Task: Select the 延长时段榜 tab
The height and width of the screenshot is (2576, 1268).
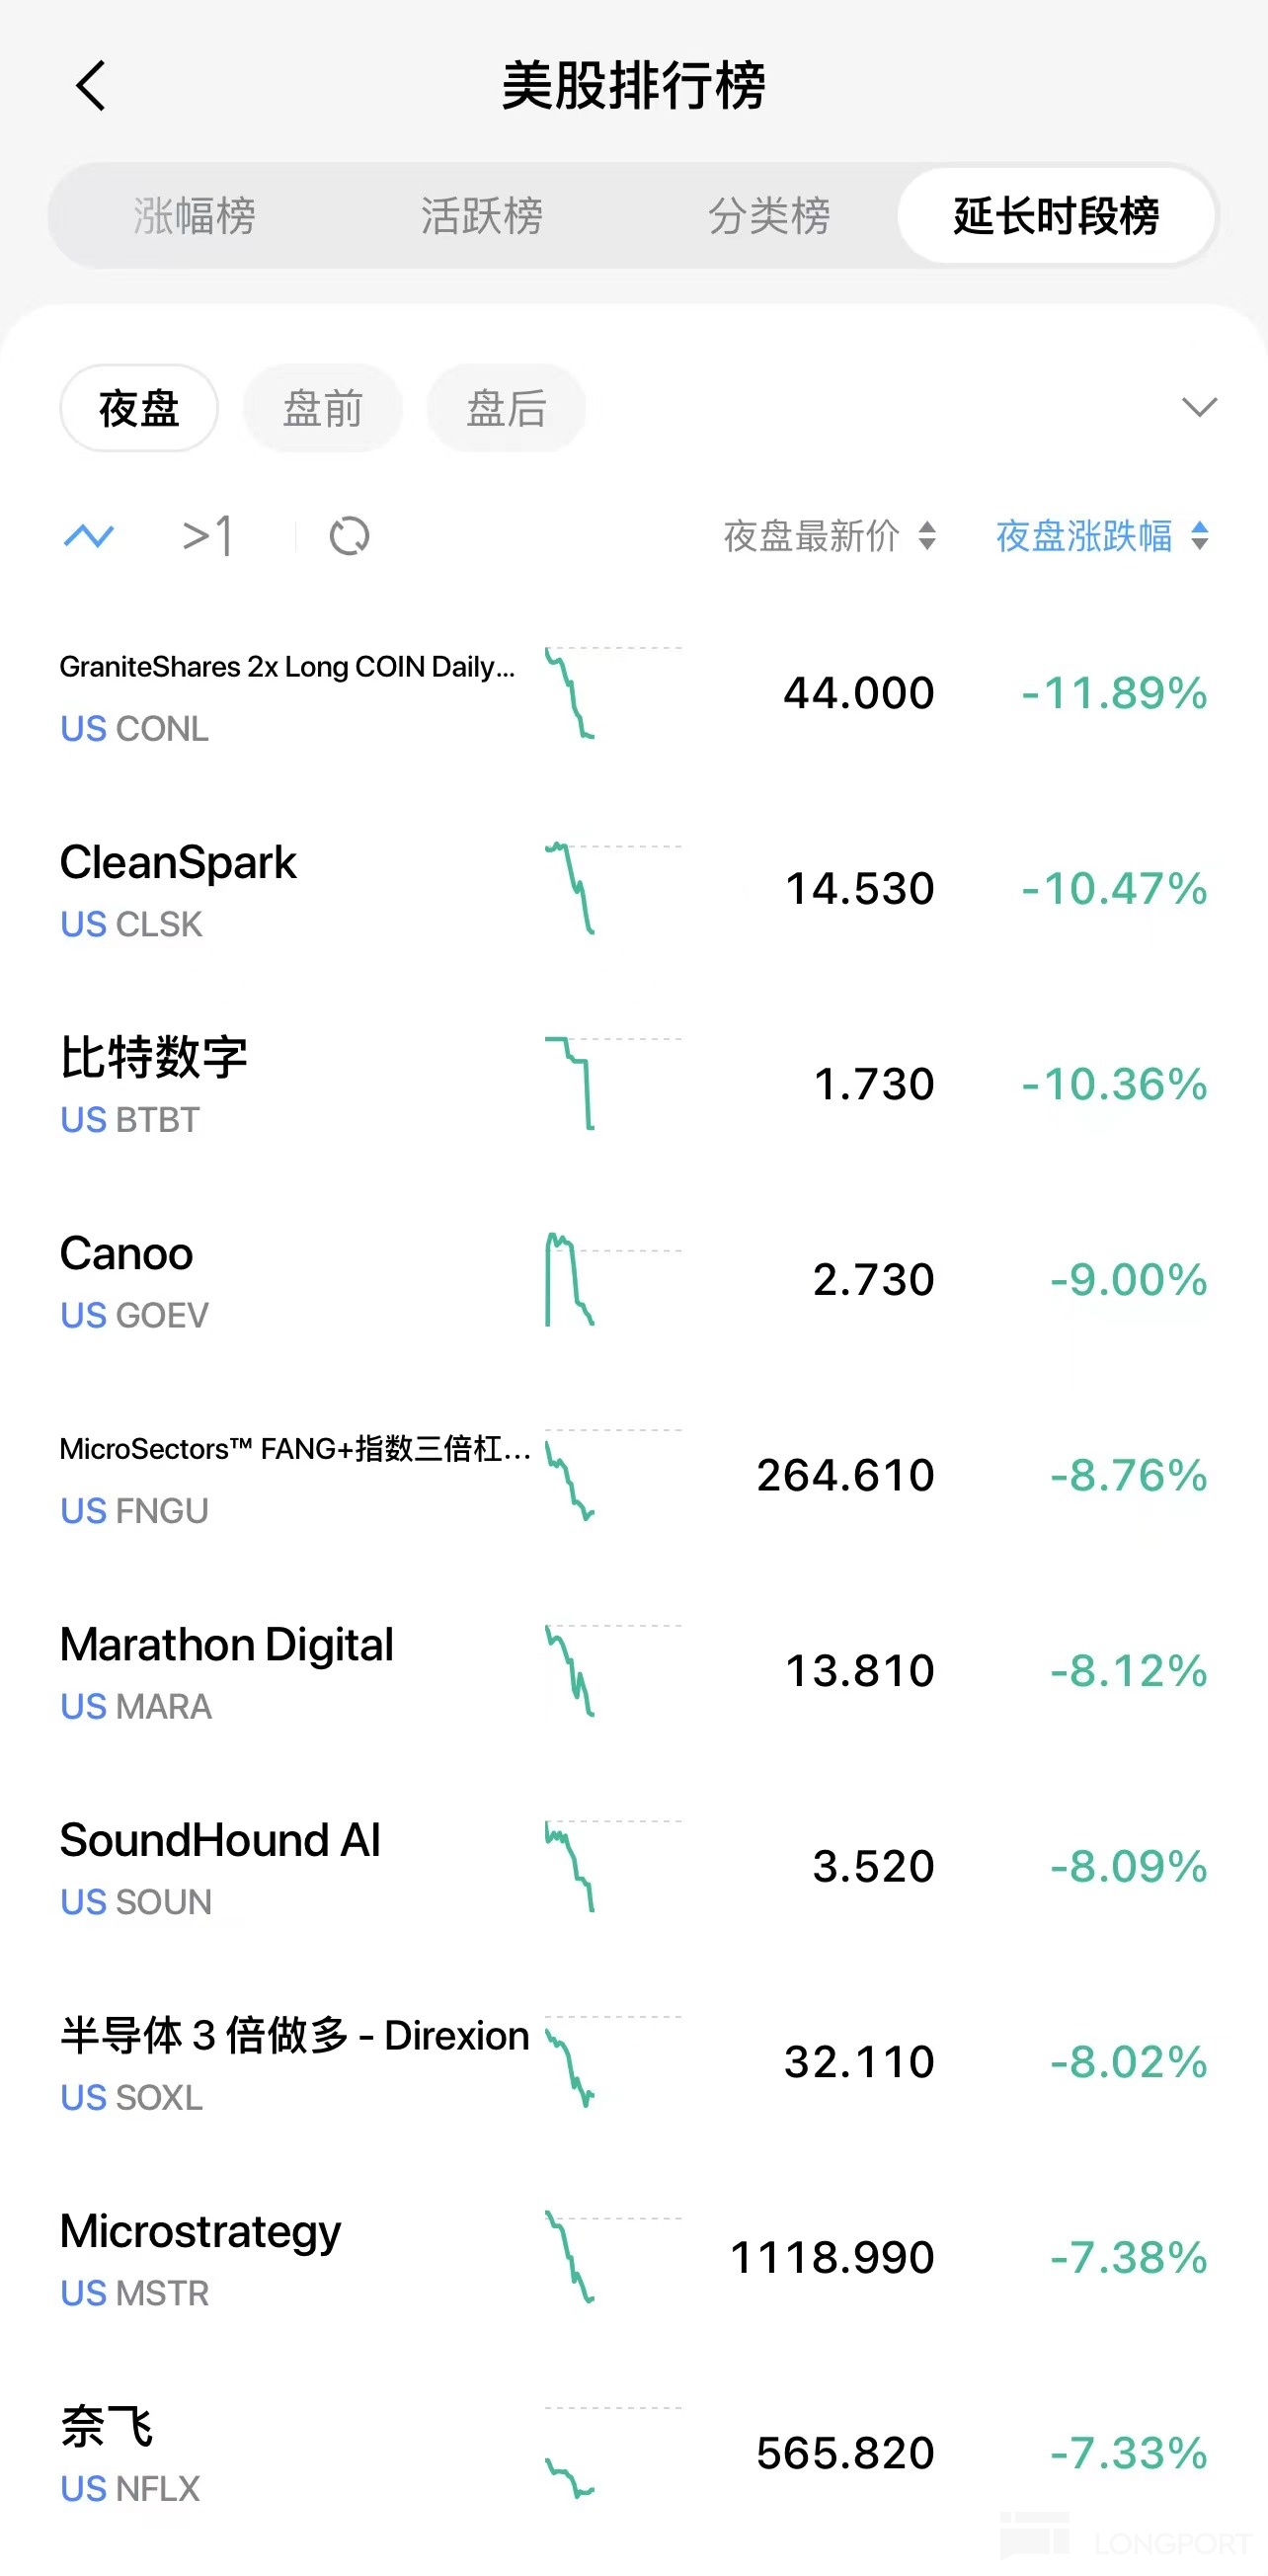Action: 1056,216
